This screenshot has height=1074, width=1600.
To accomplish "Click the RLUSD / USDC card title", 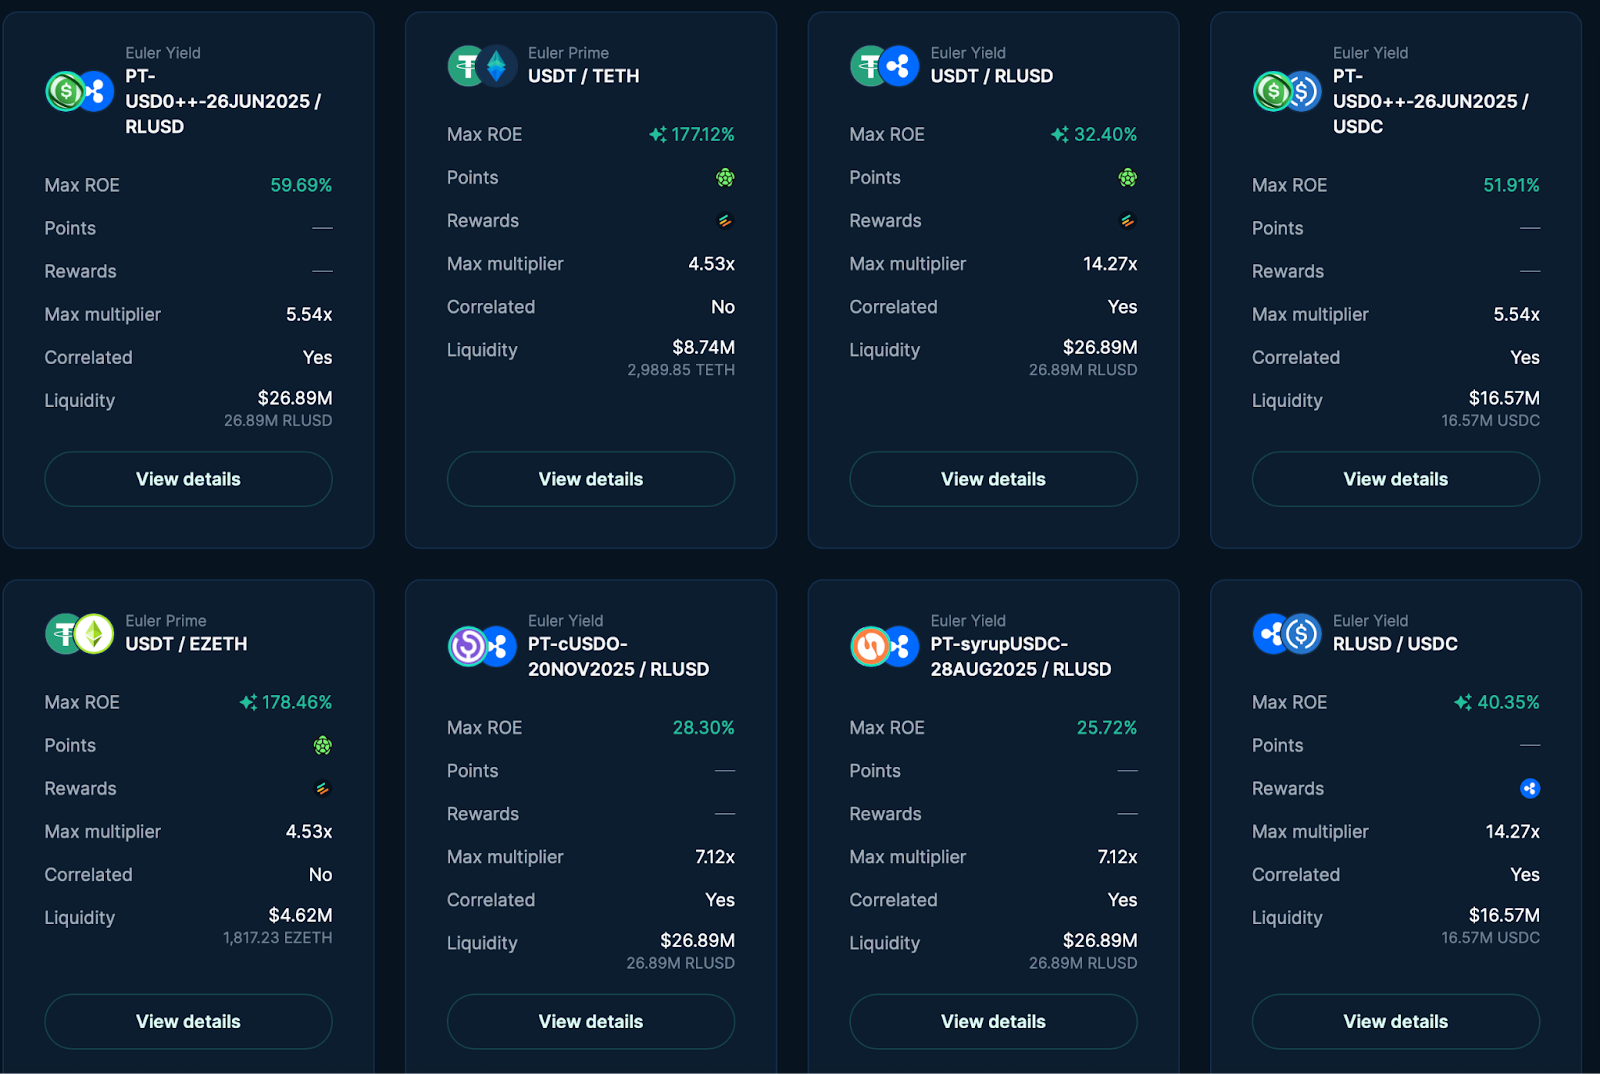I will (x=1395, y=644).
